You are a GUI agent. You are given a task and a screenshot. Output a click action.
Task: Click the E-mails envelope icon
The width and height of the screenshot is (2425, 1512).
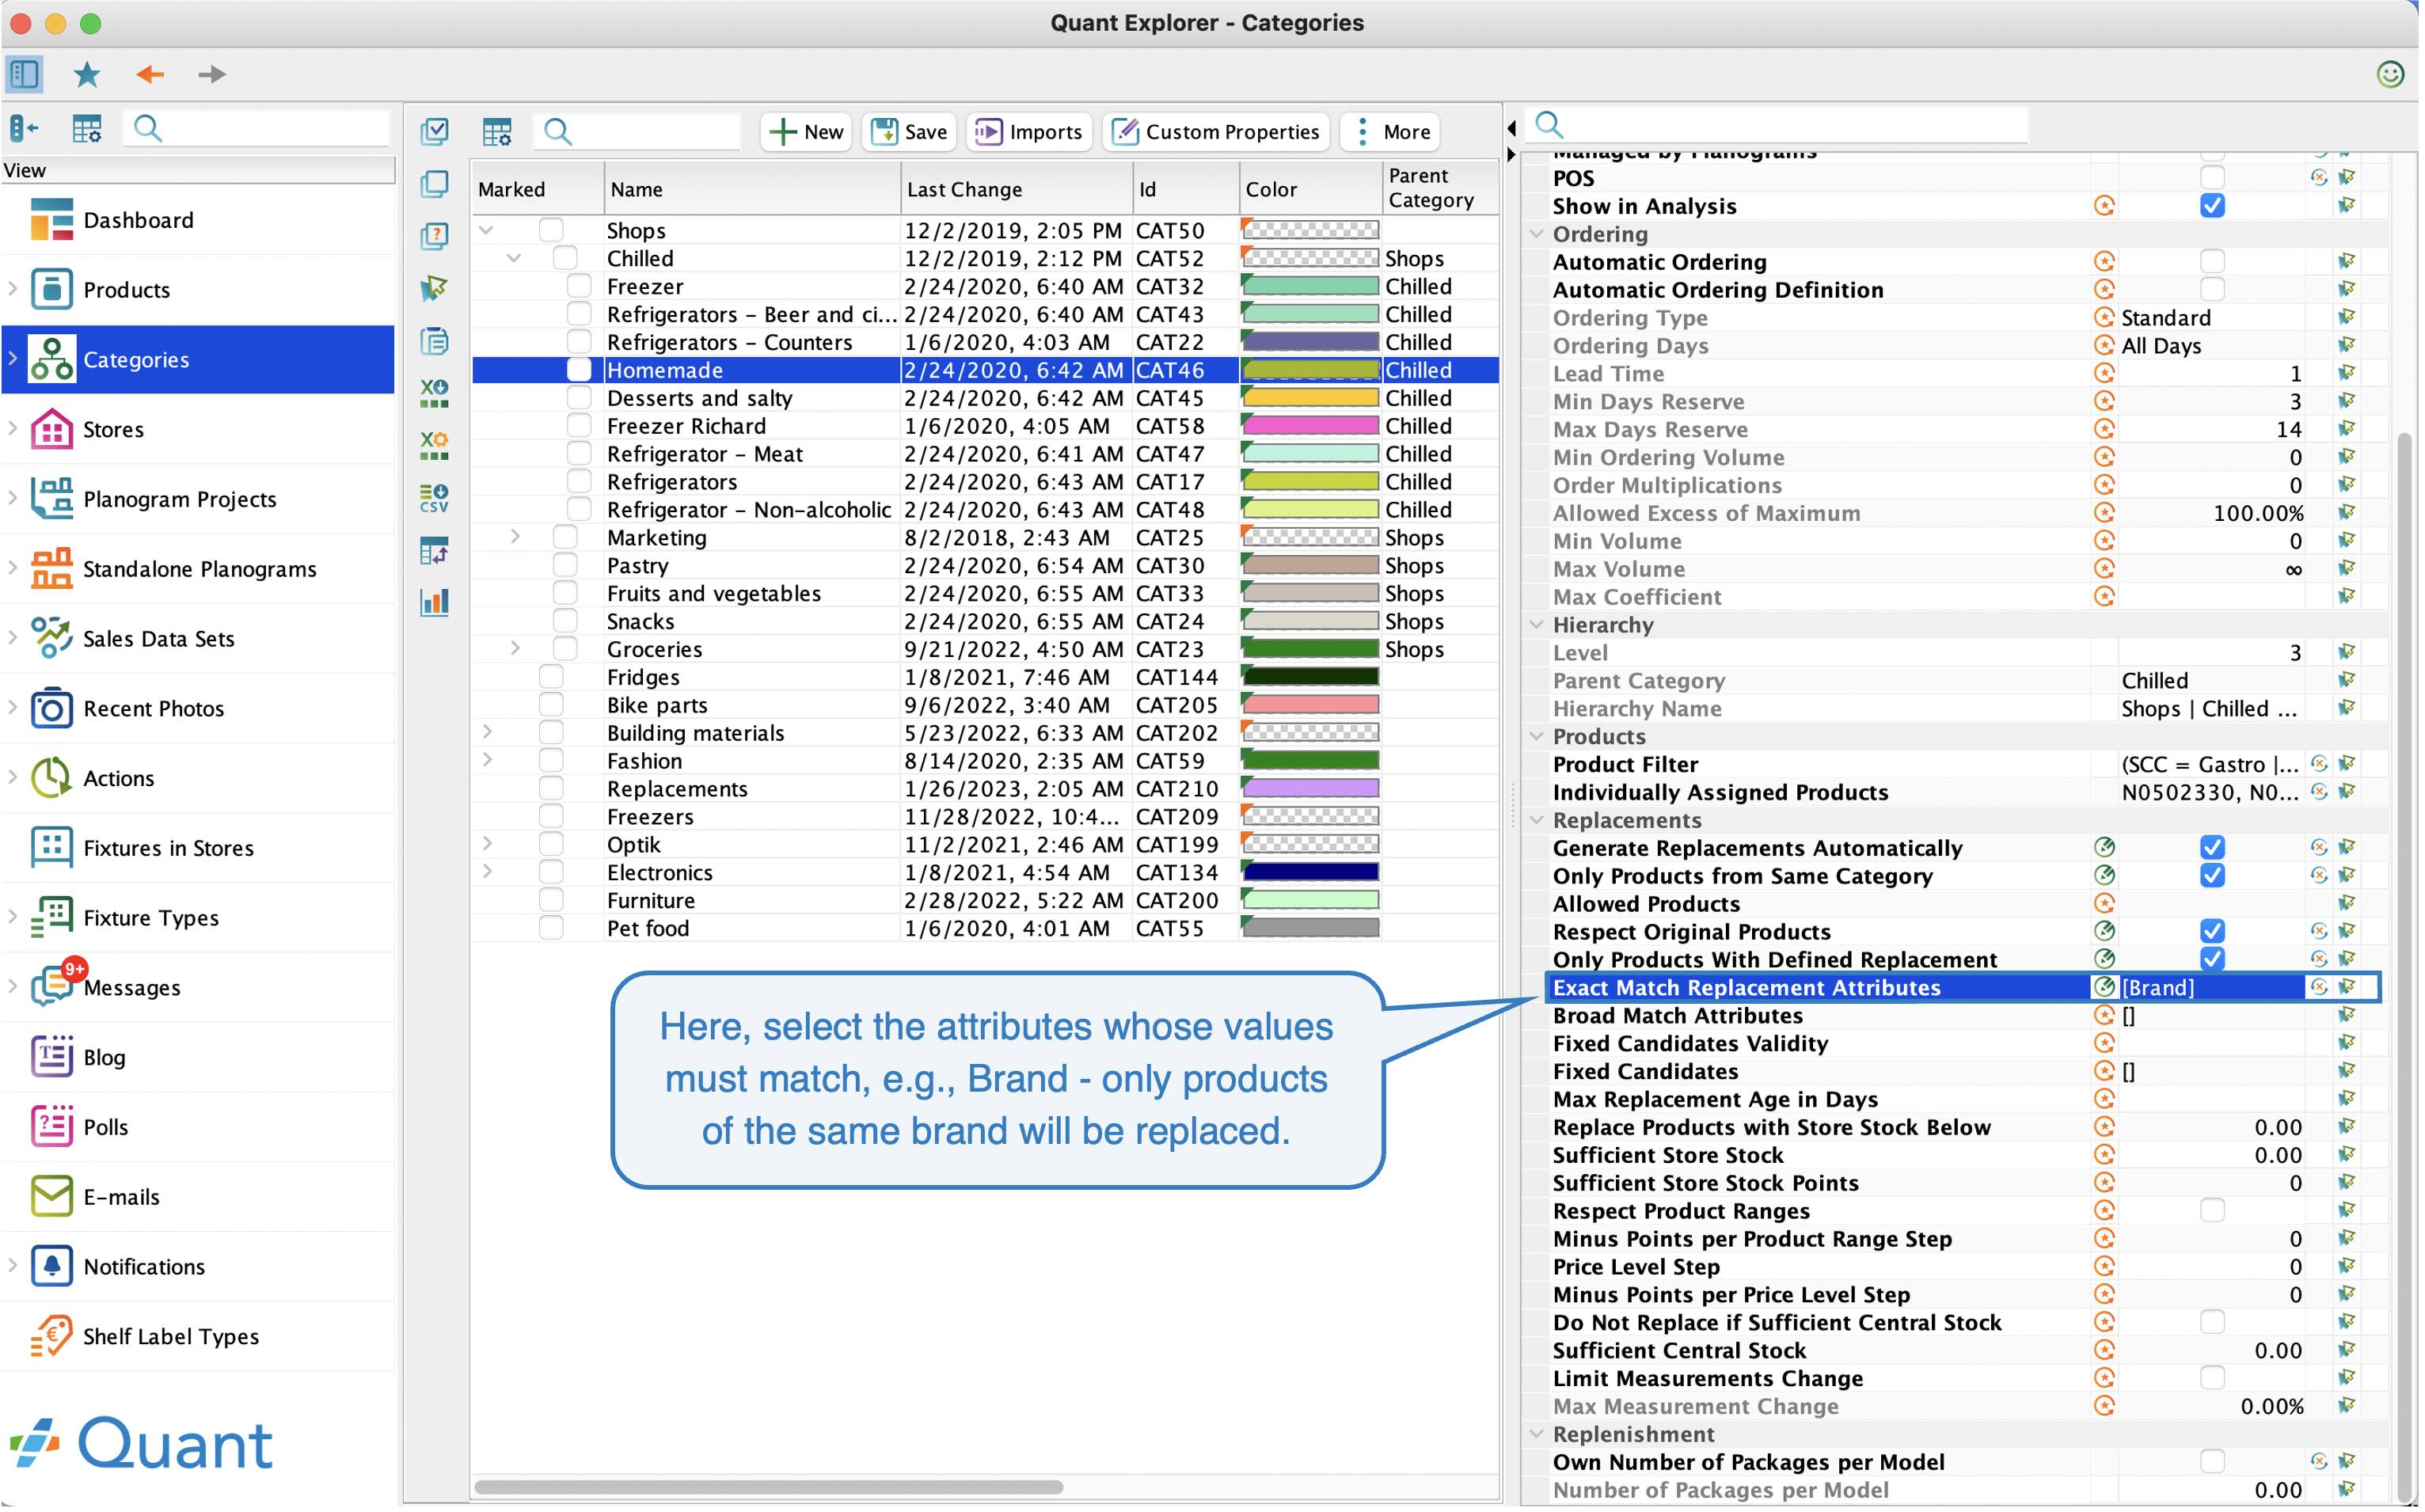click(51, 1197)
